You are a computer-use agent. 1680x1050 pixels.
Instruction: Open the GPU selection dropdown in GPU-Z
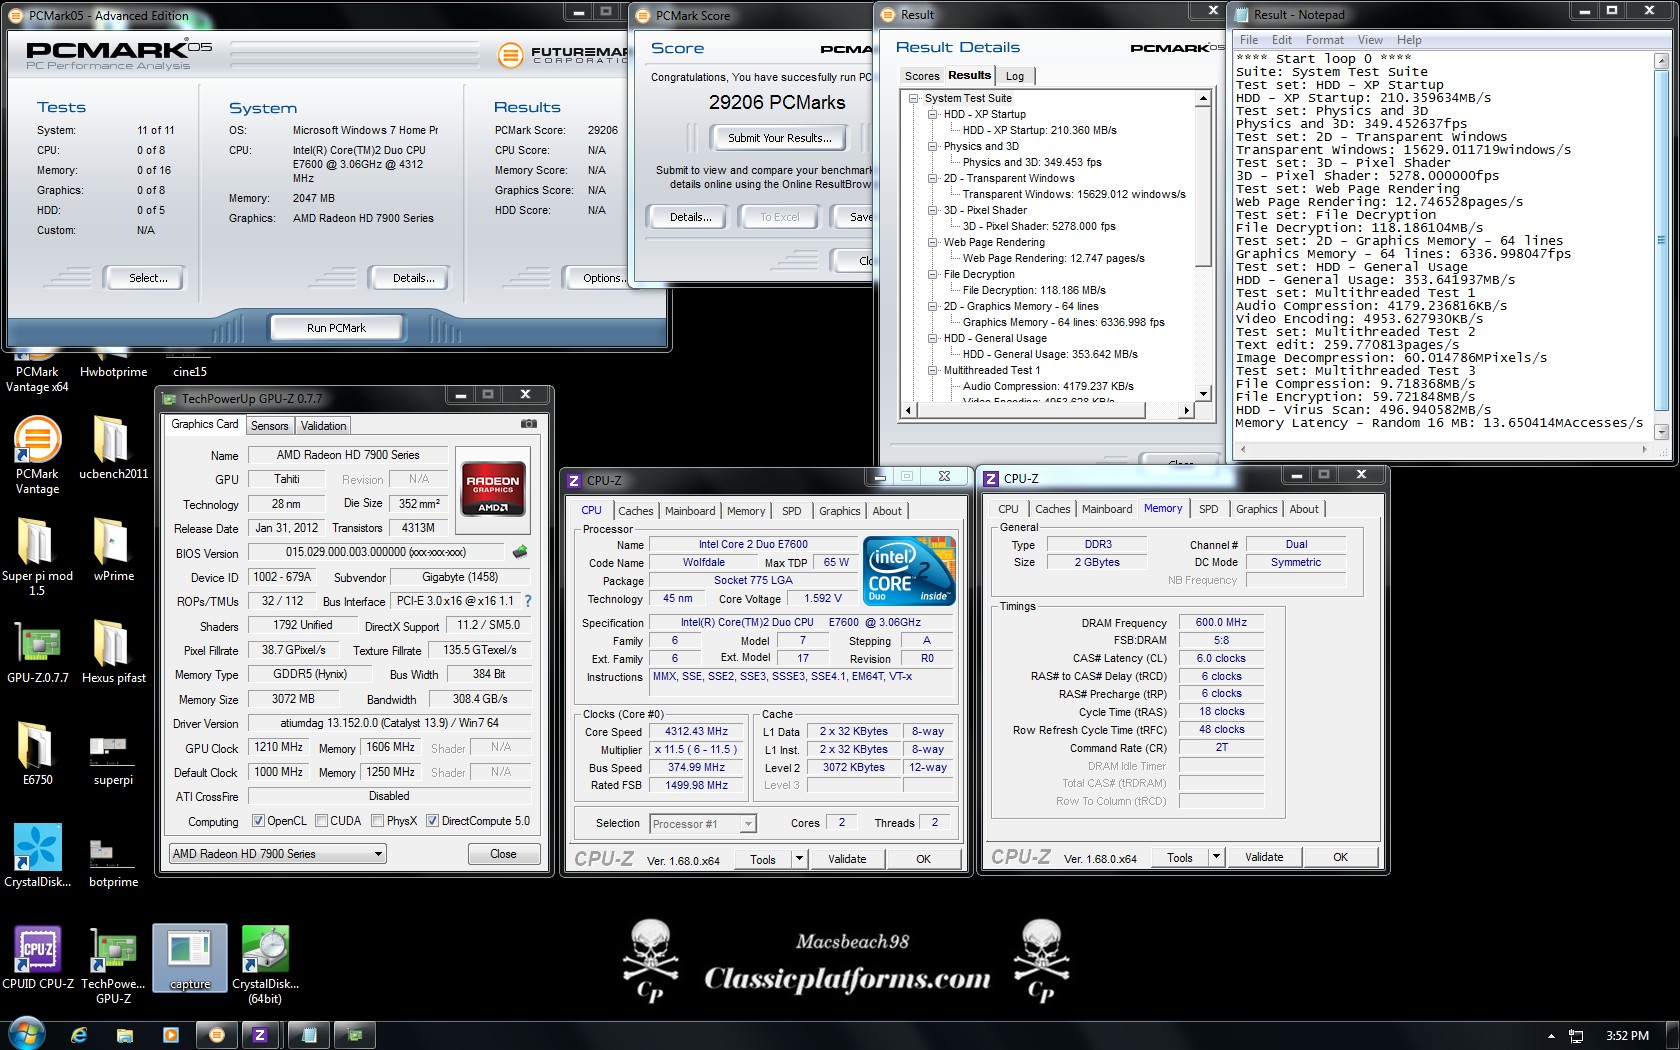pos(277,854)
